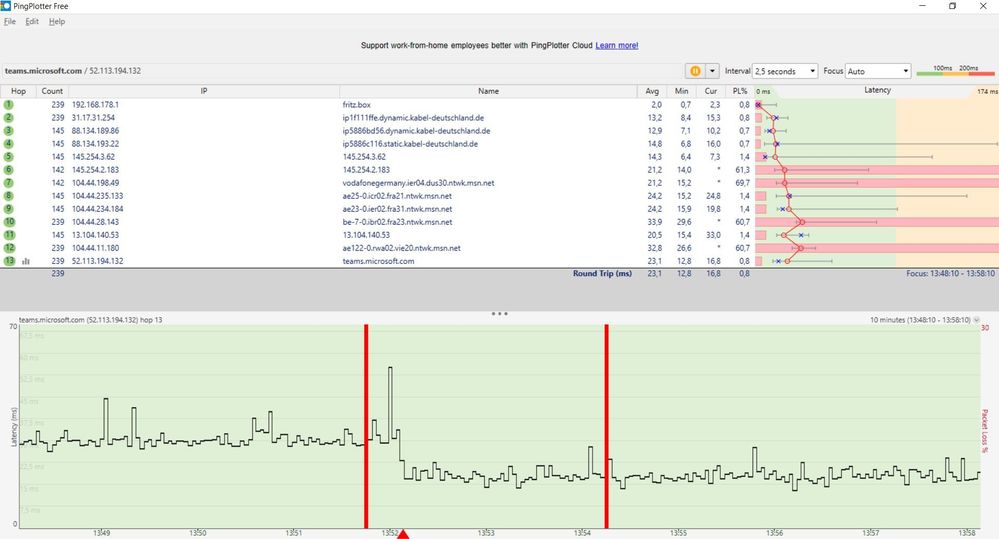Open the Edit menu
999x539 pixels.
coord(32,21)
